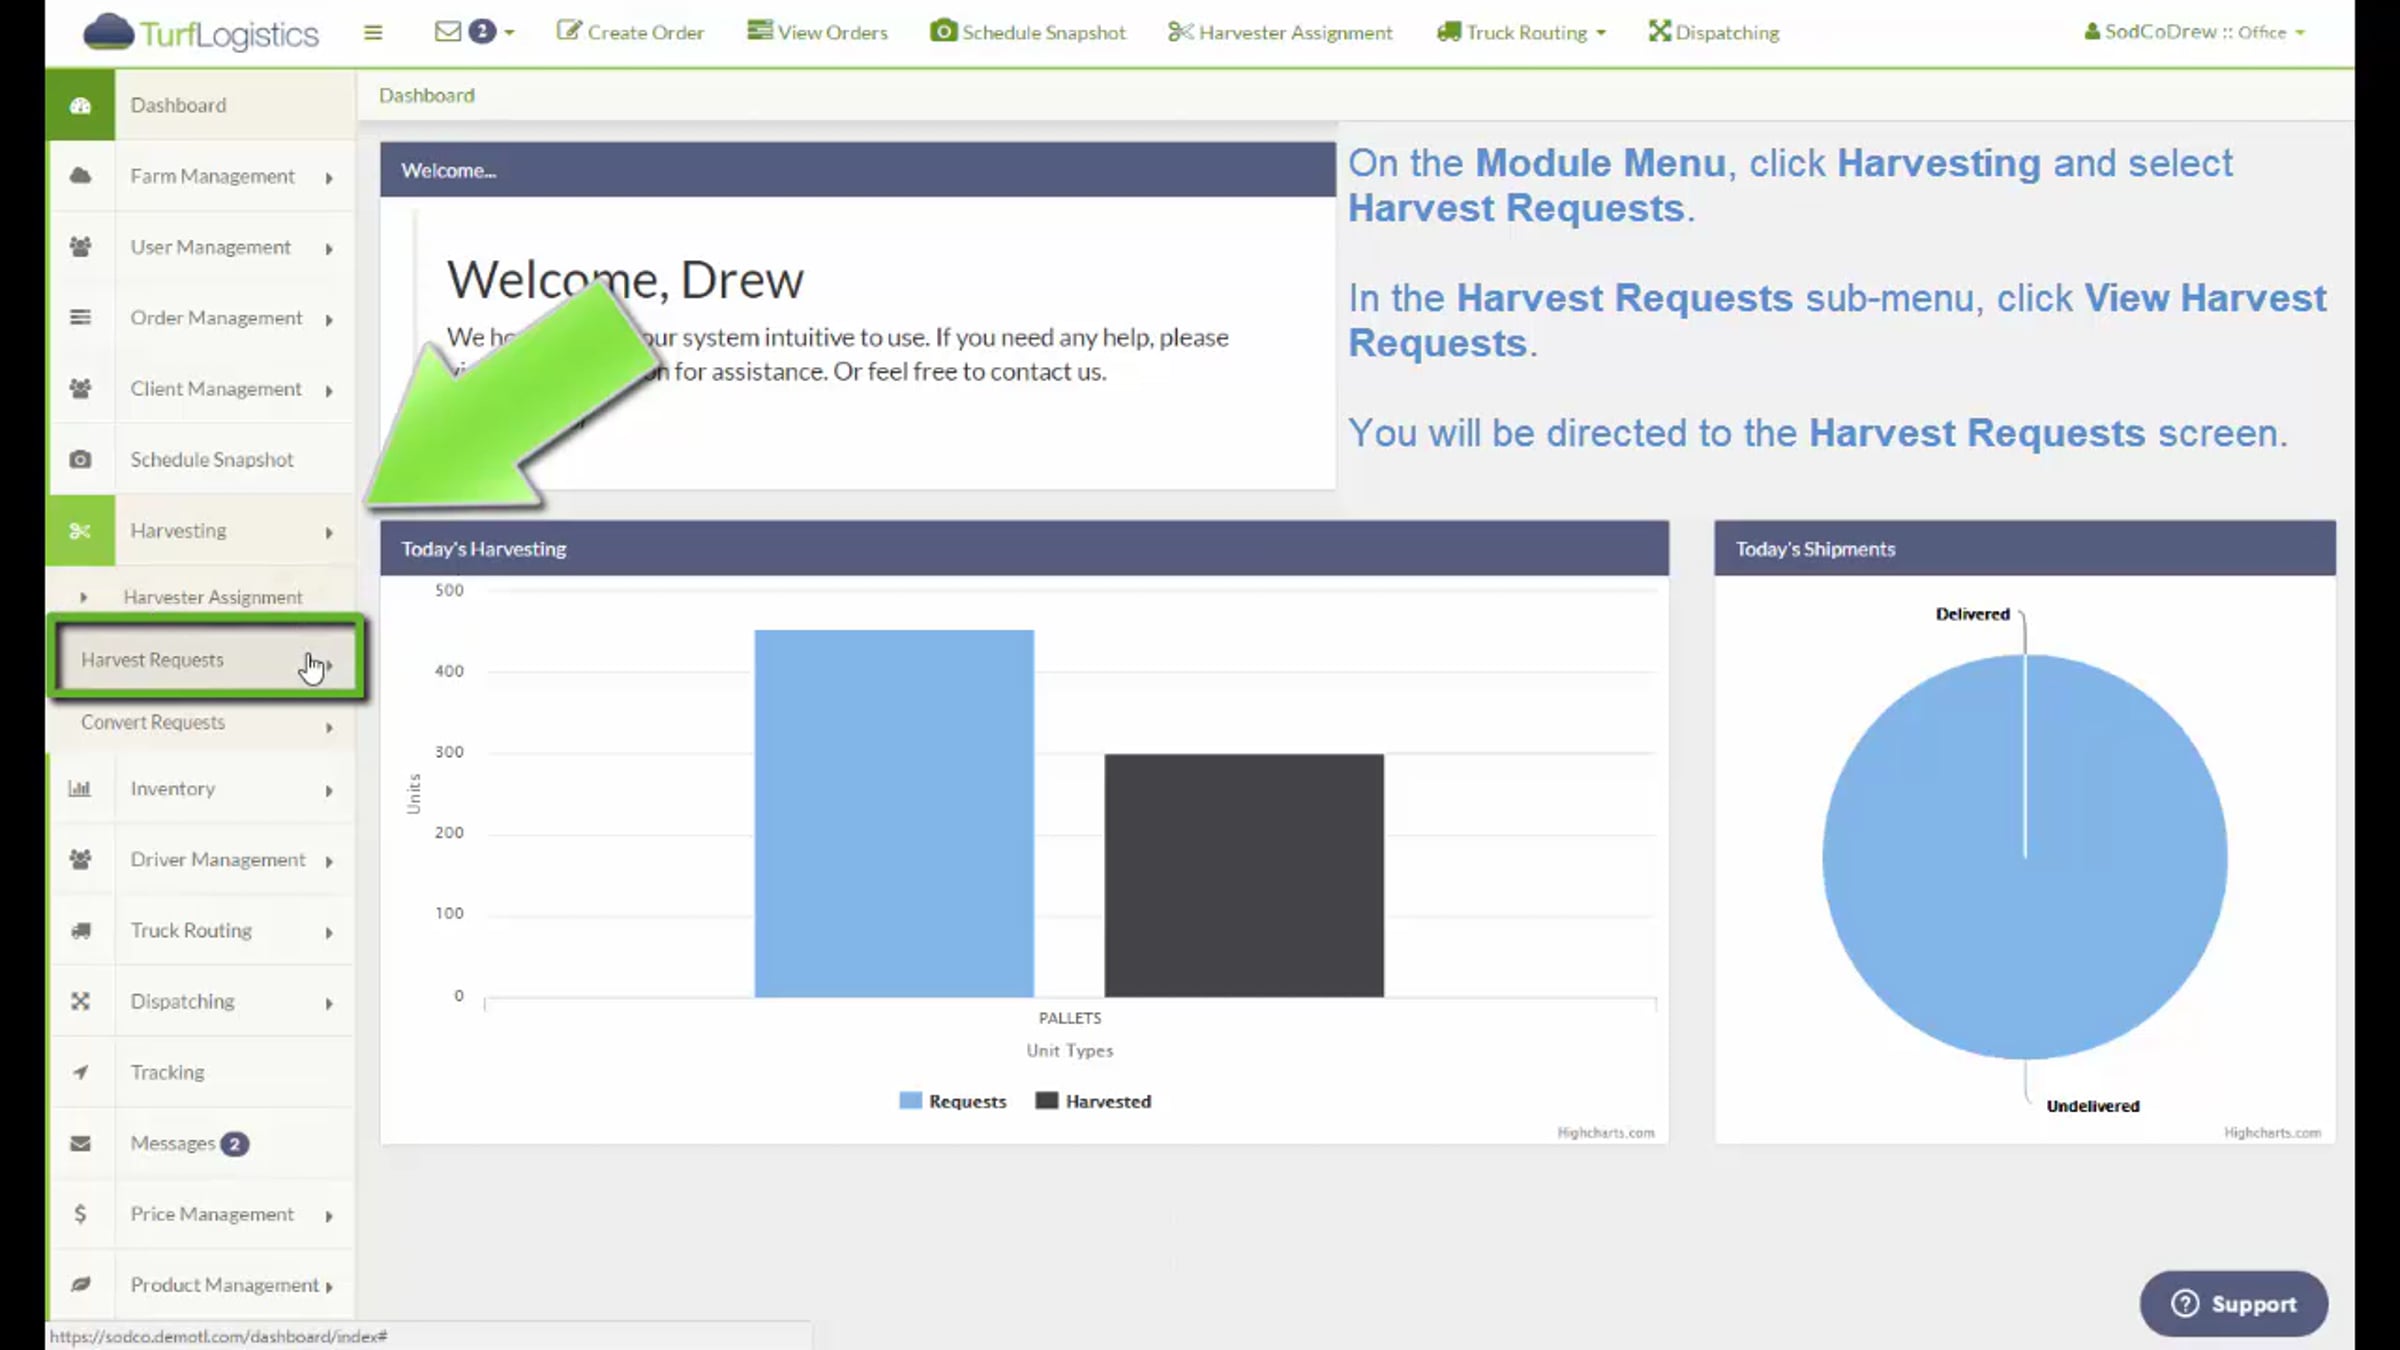Click View Orders in the top navigation
Screen dimensions: 2400x1350
click(x=818, y=32)
